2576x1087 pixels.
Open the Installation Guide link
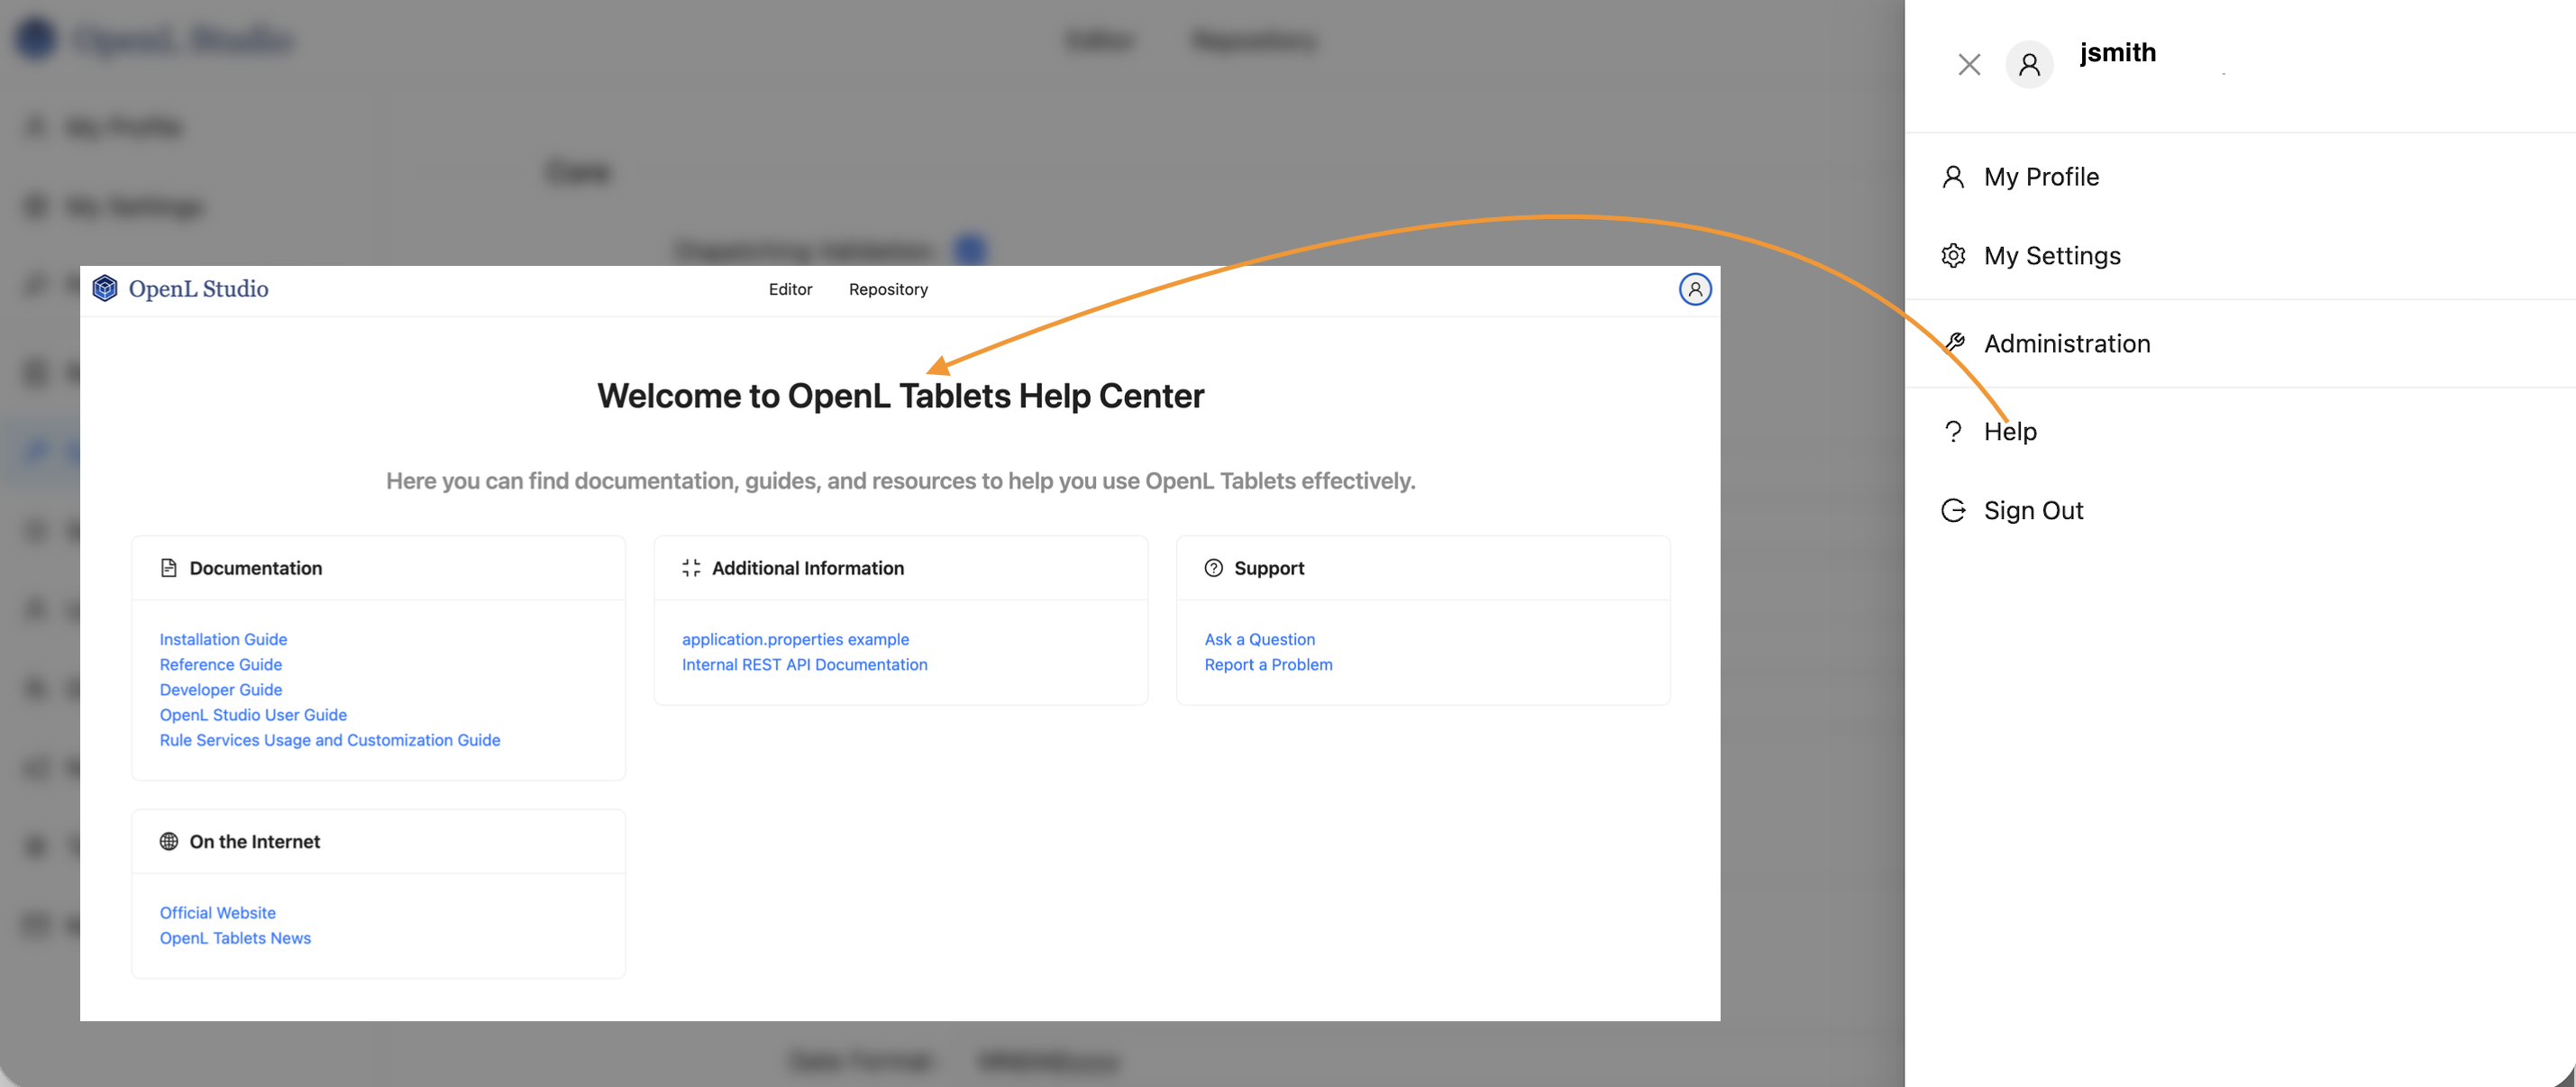[x=223, y=639]
